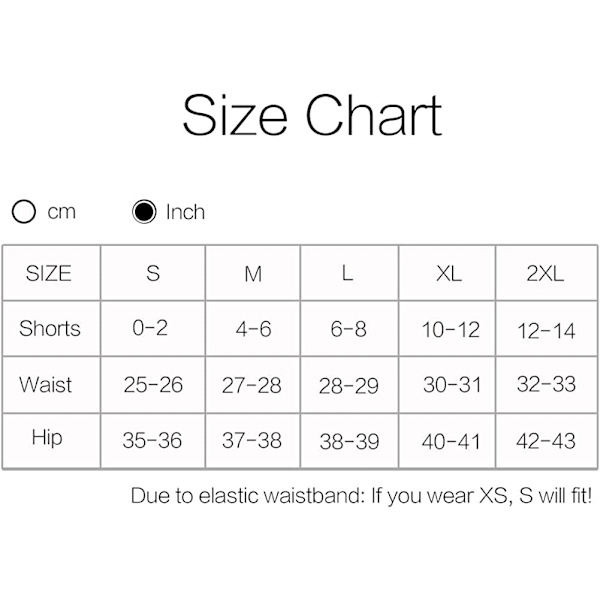Select the M size column header

click(252, 274)
